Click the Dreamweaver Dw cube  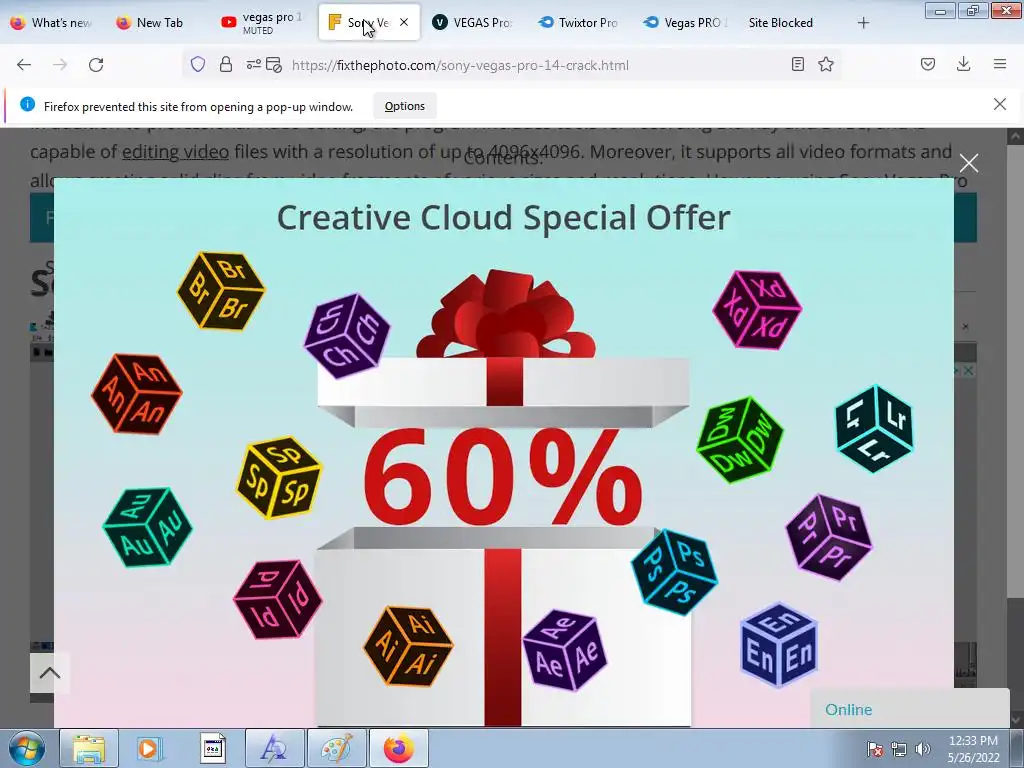(740, 440)
